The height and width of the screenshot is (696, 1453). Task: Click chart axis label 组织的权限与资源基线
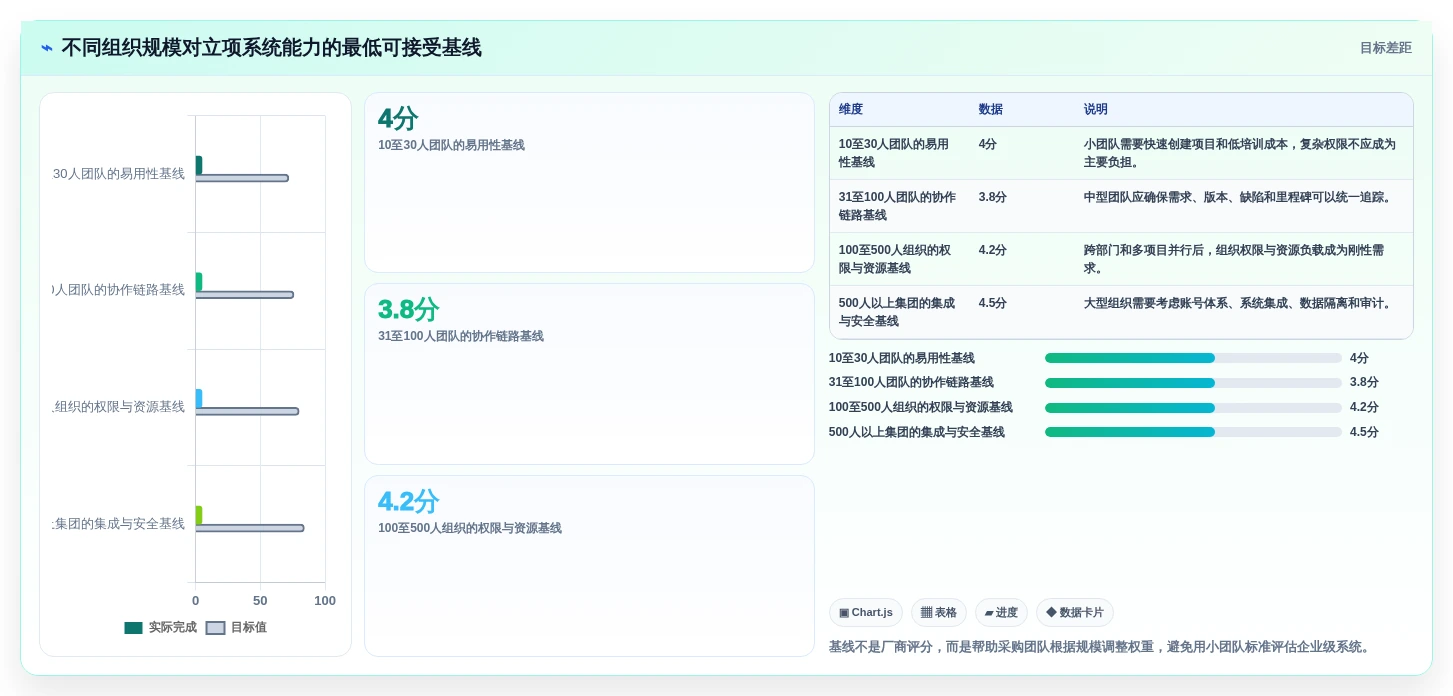tap(119, 407)
